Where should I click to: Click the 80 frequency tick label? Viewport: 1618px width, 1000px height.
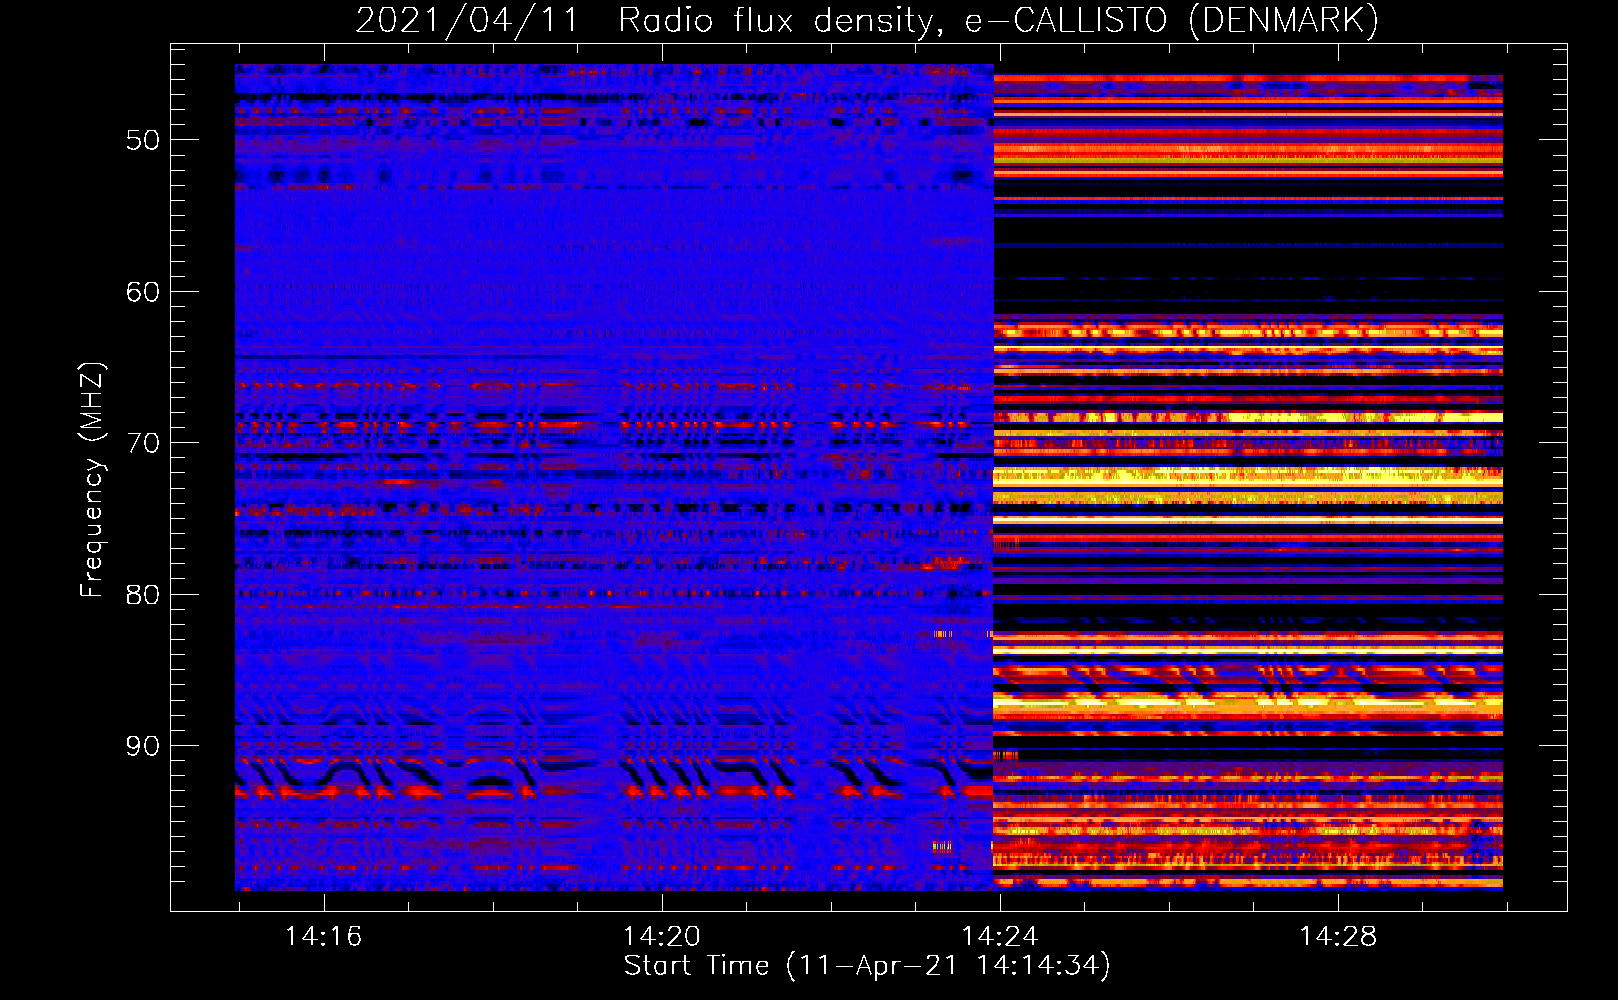(x=143, y=595)
